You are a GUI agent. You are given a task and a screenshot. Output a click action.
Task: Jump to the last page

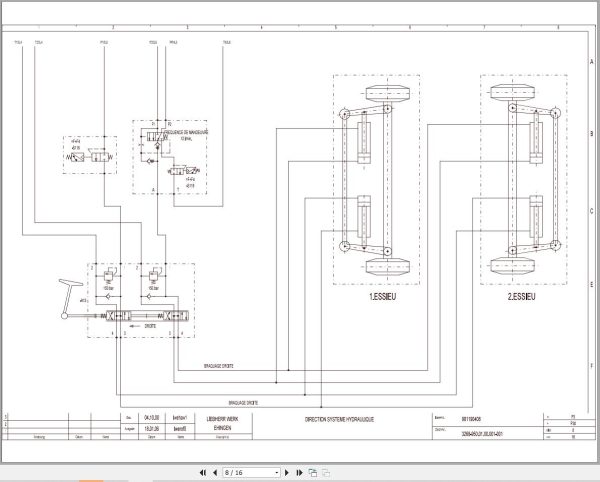tap(299, 473)
